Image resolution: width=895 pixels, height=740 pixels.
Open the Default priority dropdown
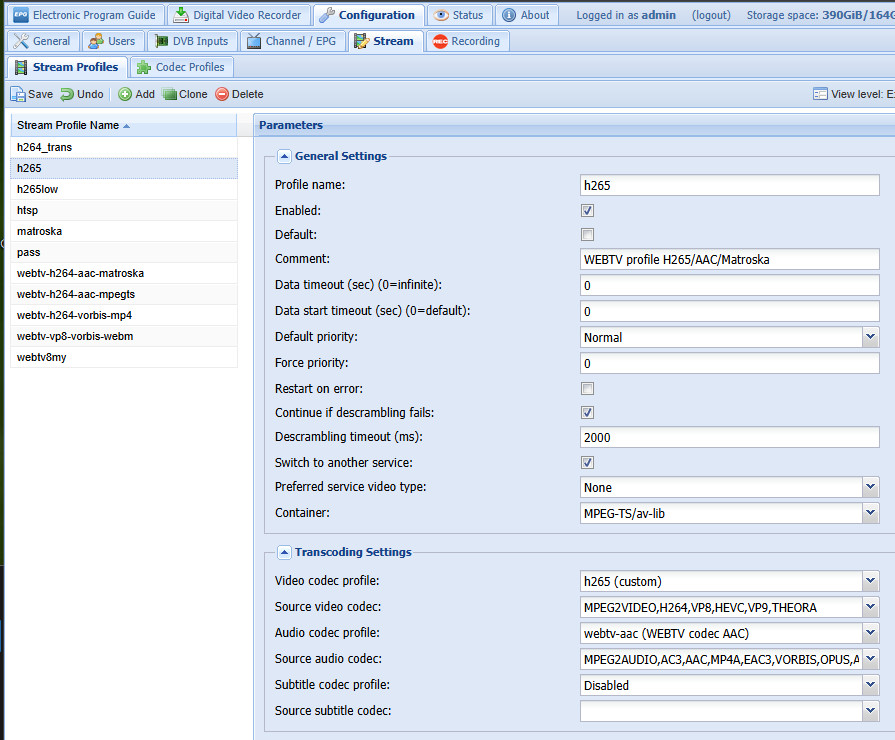click(x=870, y=337)
